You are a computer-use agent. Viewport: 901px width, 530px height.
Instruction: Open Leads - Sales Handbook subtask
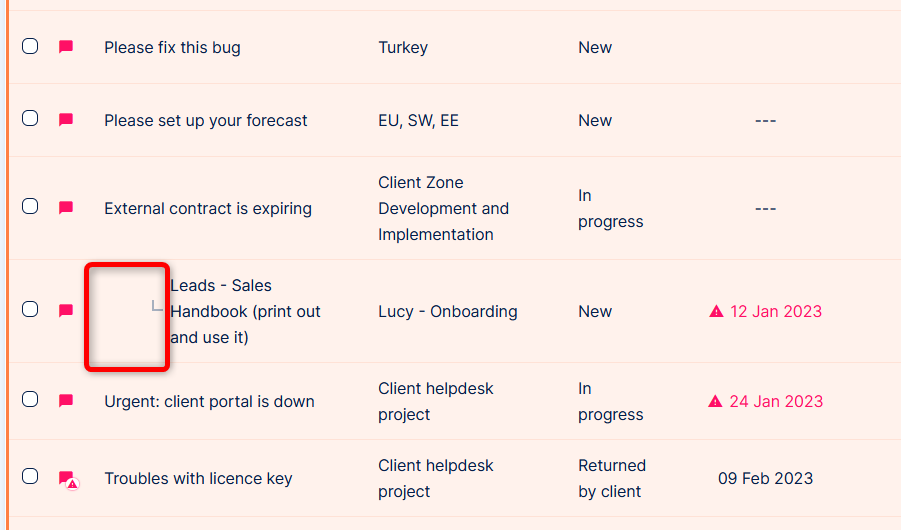pos(245,311)
